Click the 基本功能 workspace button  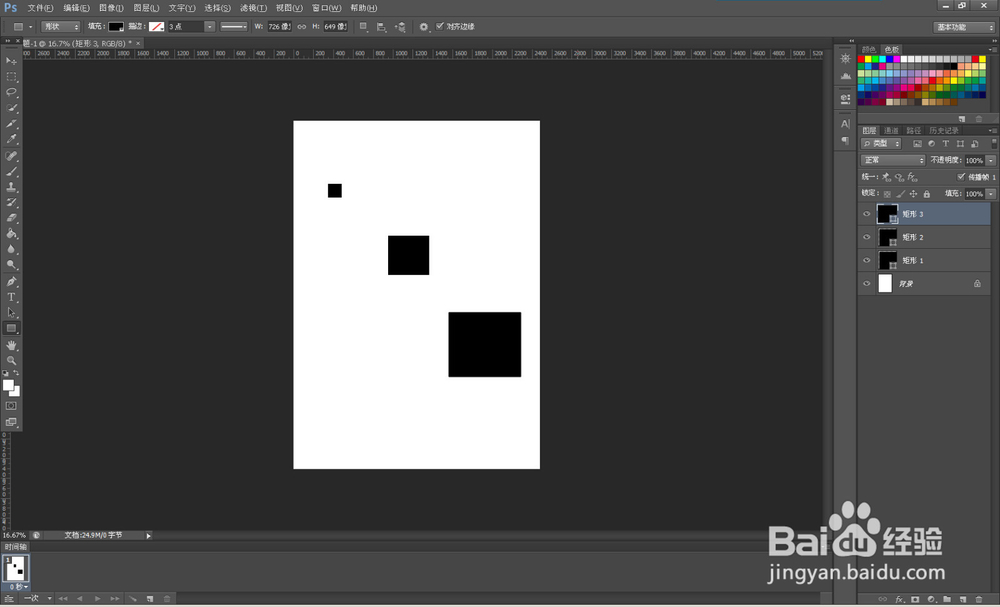[962, 28]
